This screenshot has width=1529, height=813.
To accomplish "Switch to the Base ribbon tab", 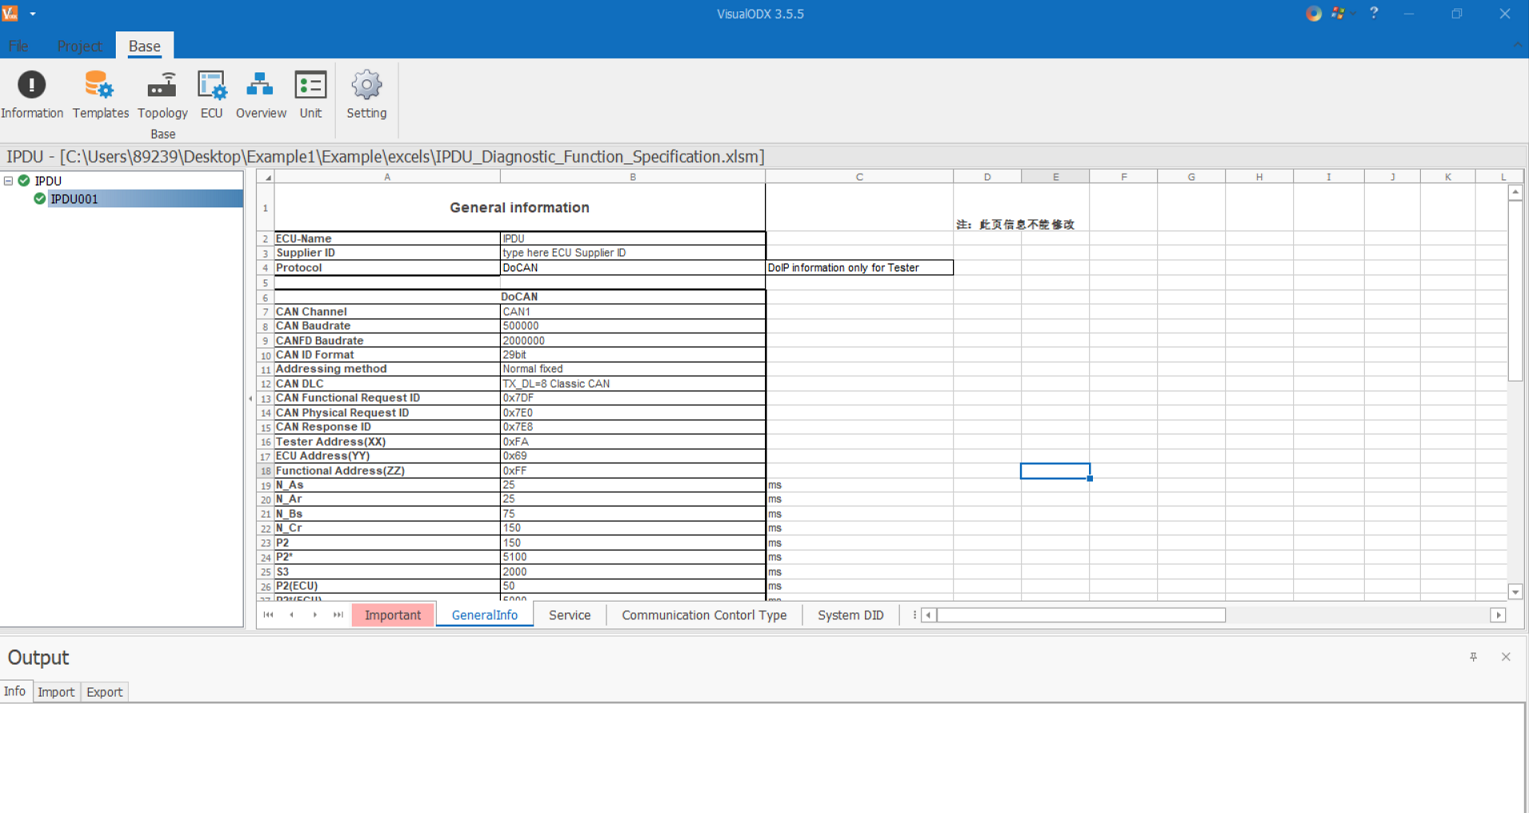I will click(144, 46).
